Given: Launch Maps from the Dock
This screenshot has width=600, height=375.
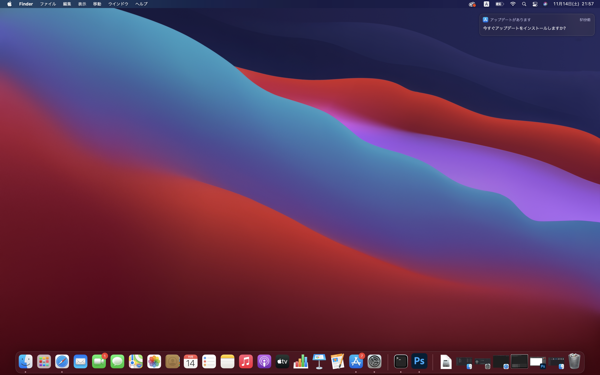Looking at the screenshot, I should point(136,361).
